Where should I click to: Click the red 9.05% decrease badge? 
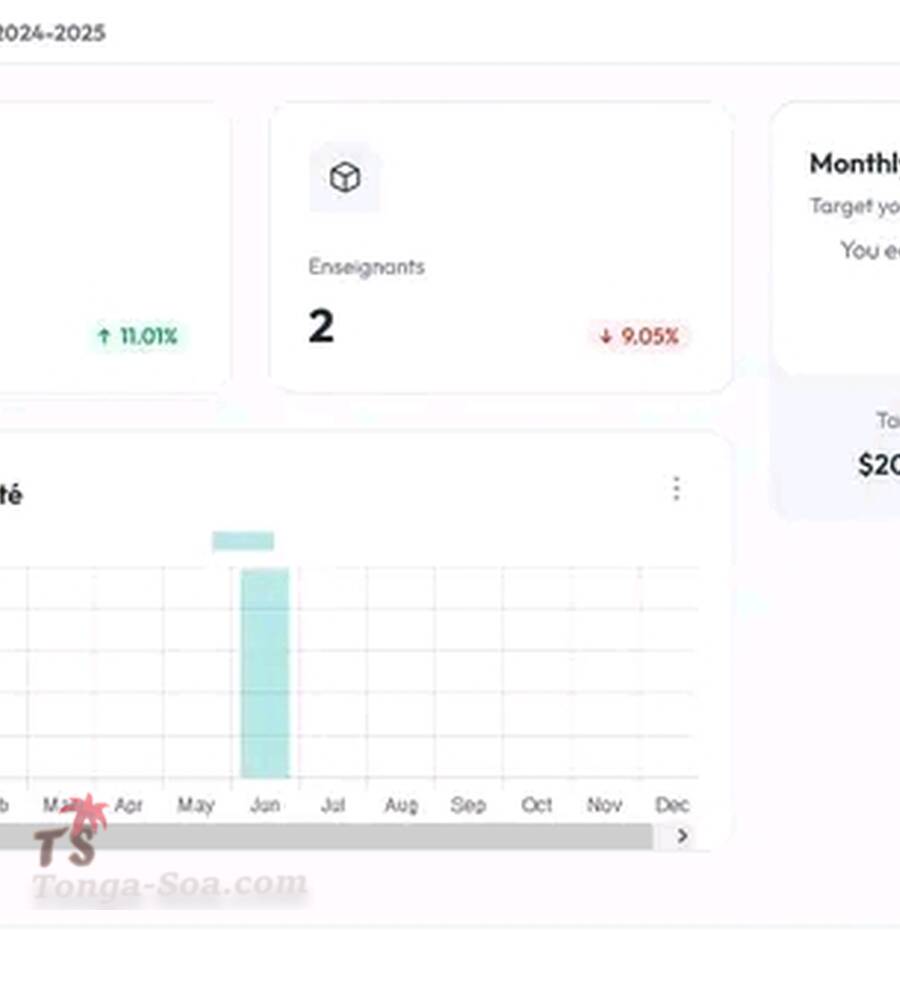pos(639,336)
